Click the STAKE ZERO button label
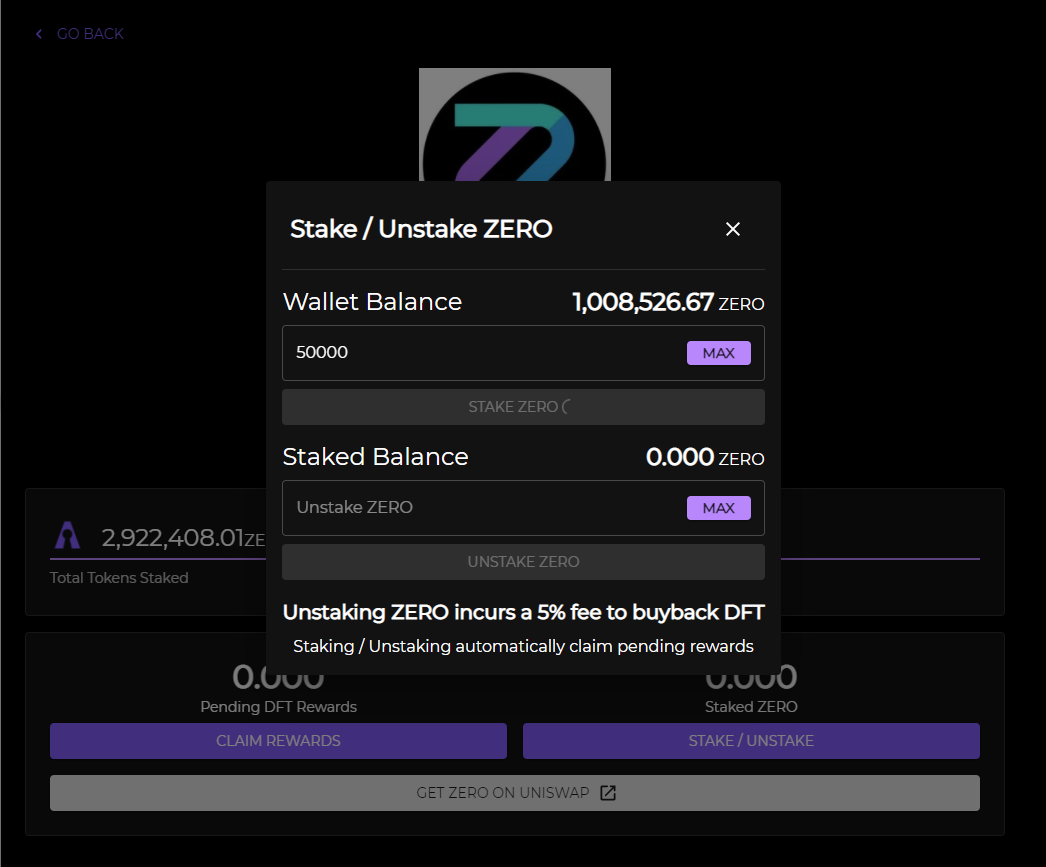 pyautogui.click(x=513, y=407)
